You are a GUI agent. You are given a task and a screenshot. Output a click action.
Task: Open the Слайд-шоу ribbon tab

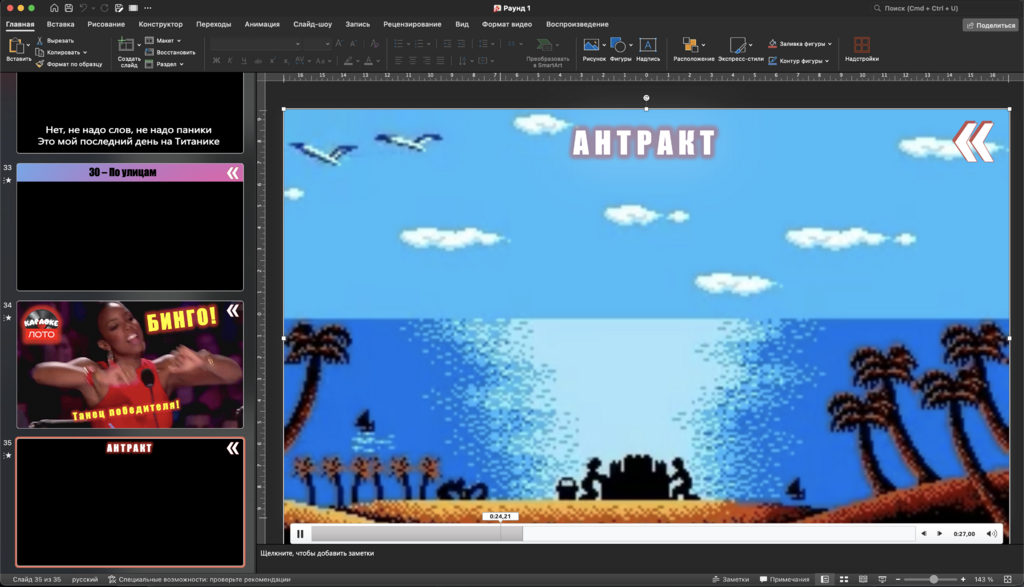(x=312, y=24)
